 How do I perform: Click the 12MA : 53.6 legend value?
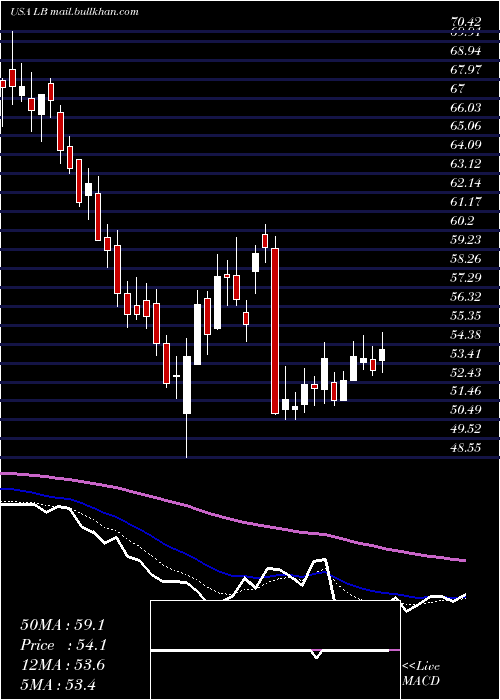pyautogui.click(x=62, y=665)
